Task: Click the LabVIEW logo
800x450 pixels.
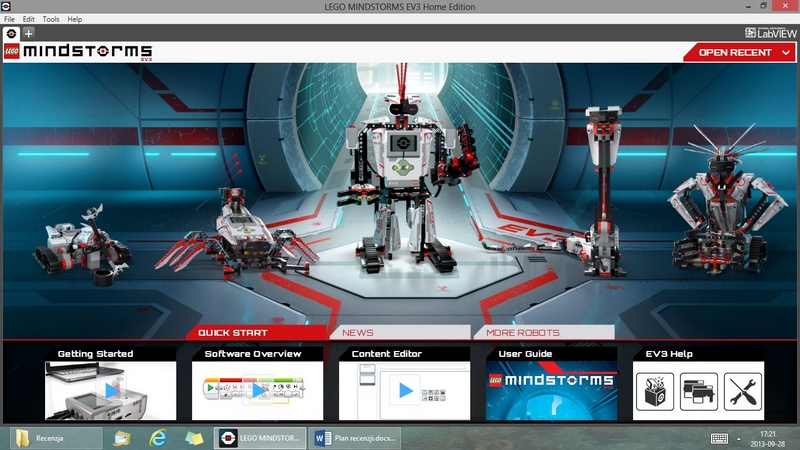Action: (770, 33)
